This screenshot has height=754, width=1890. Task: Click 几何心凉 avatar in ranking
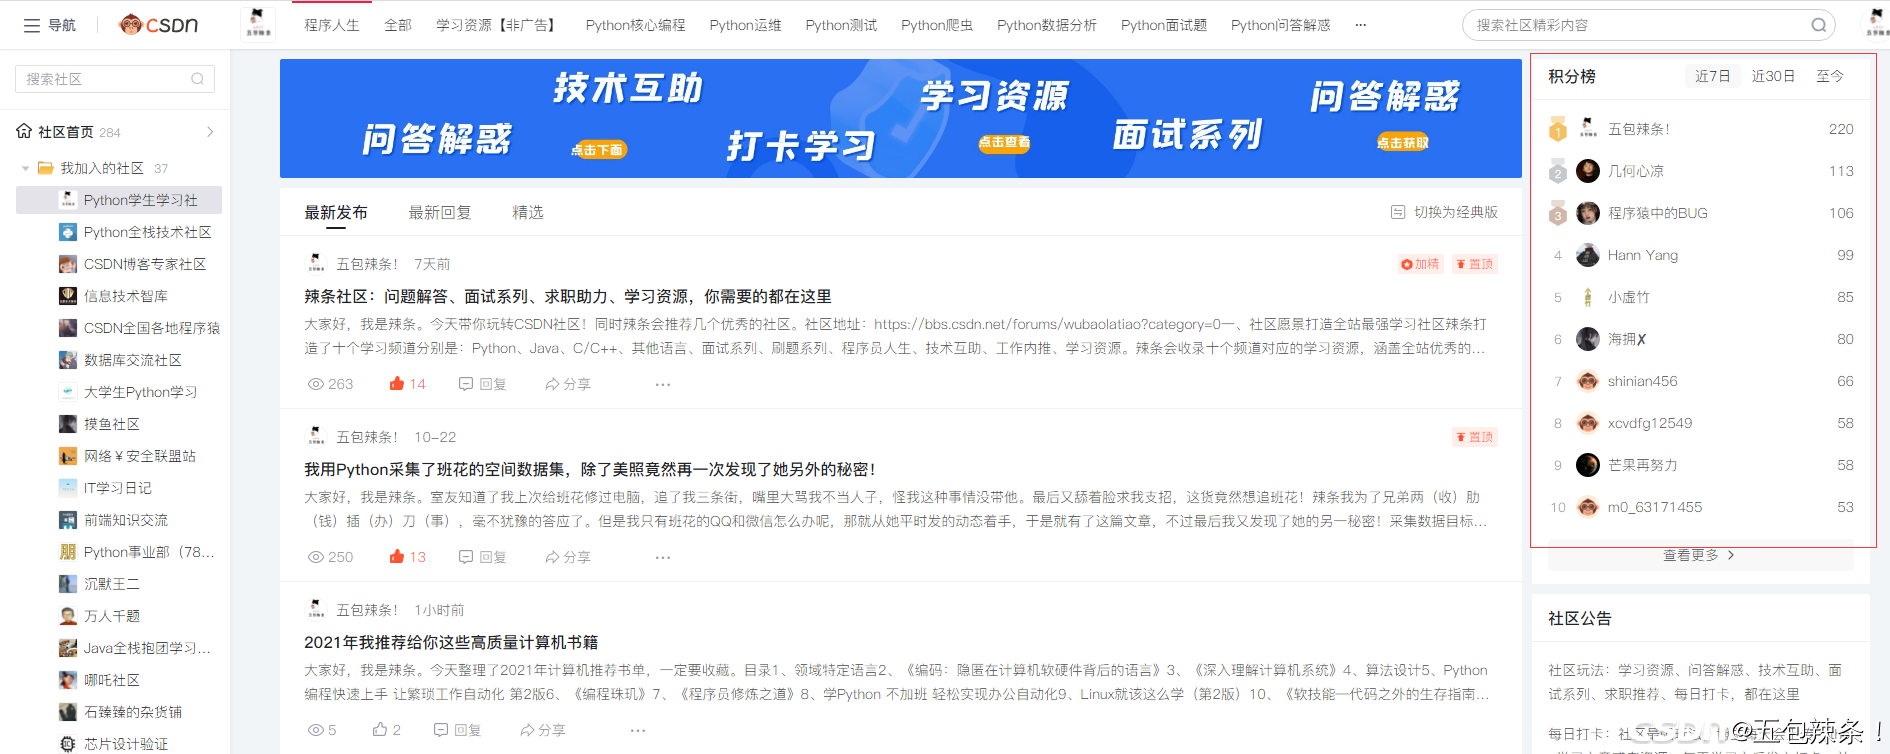[1587, 171]
